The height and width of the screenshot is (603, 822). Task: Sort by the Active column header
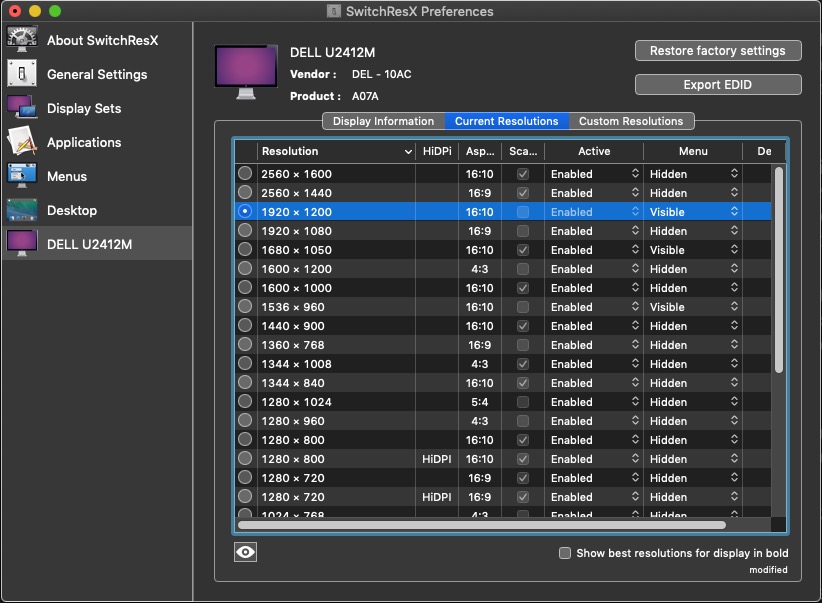click(x=594, y=151)
